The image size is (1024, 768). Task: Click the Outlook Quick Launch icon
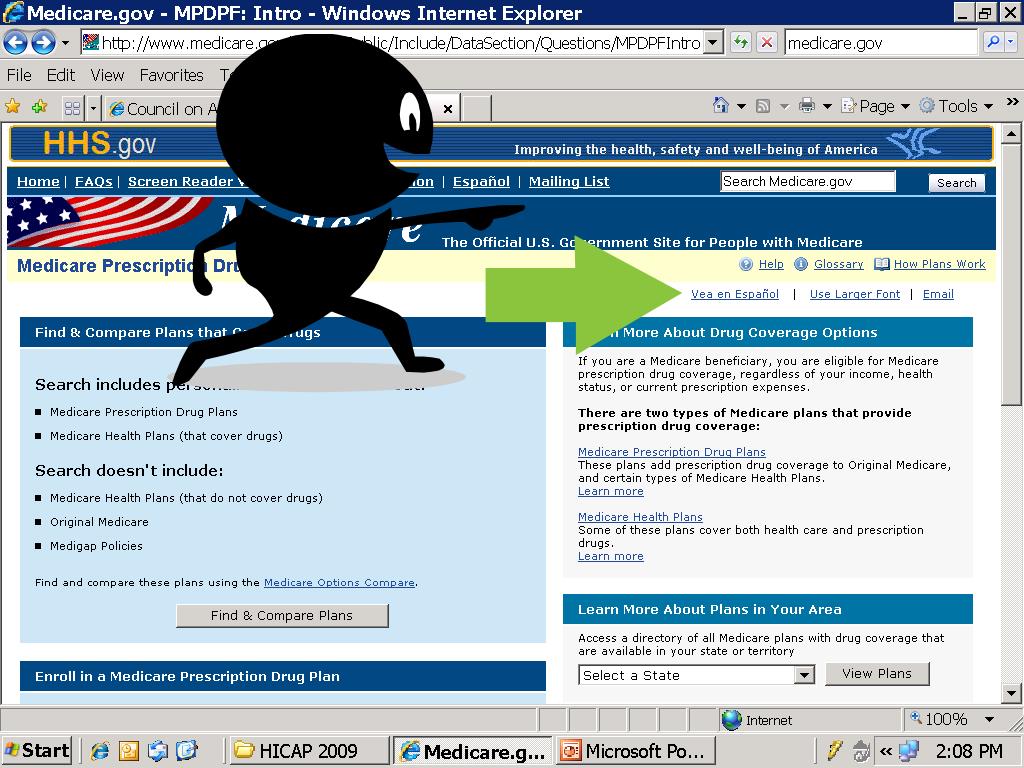coord(128,751)
